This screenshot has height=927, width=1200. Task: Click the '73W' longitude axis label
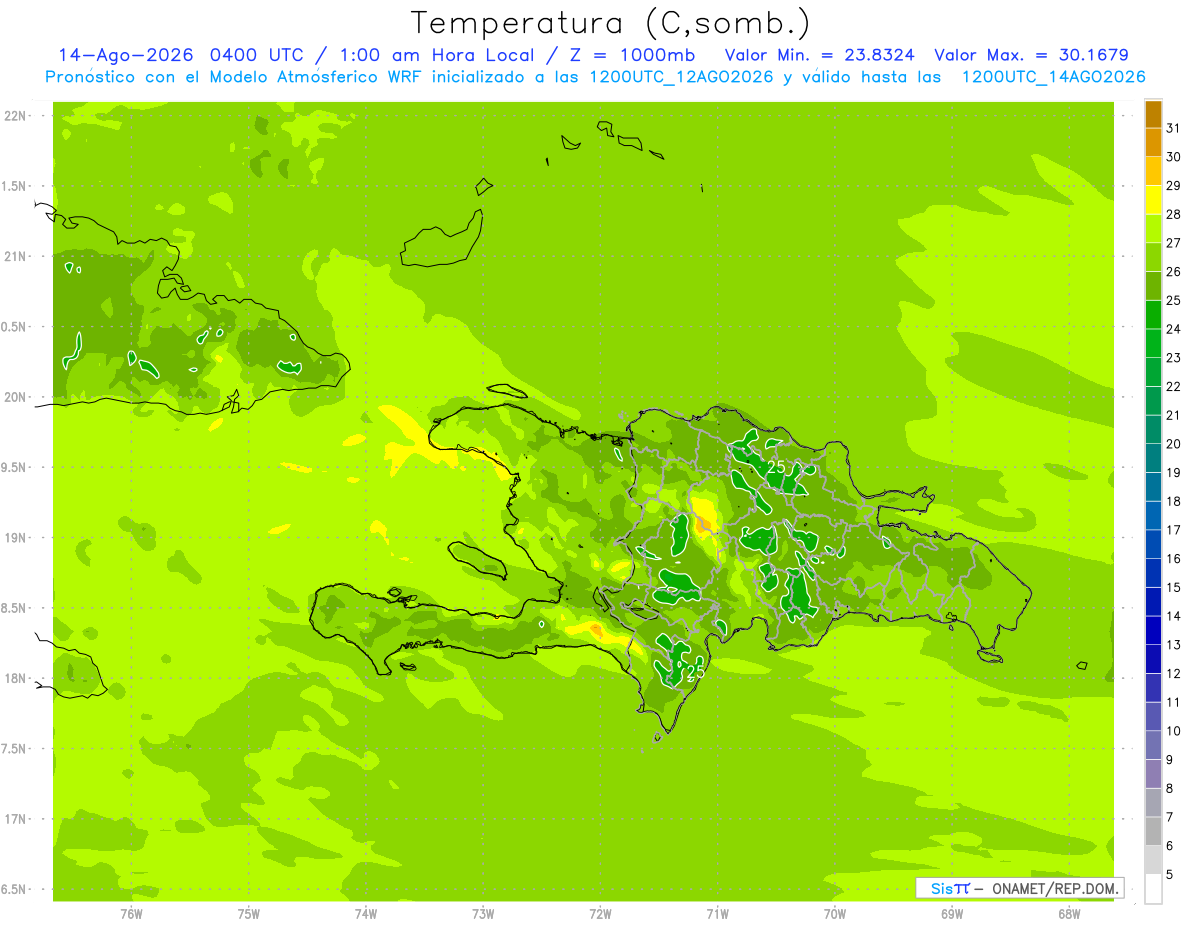pyautogui.click(x=483, y=914)
